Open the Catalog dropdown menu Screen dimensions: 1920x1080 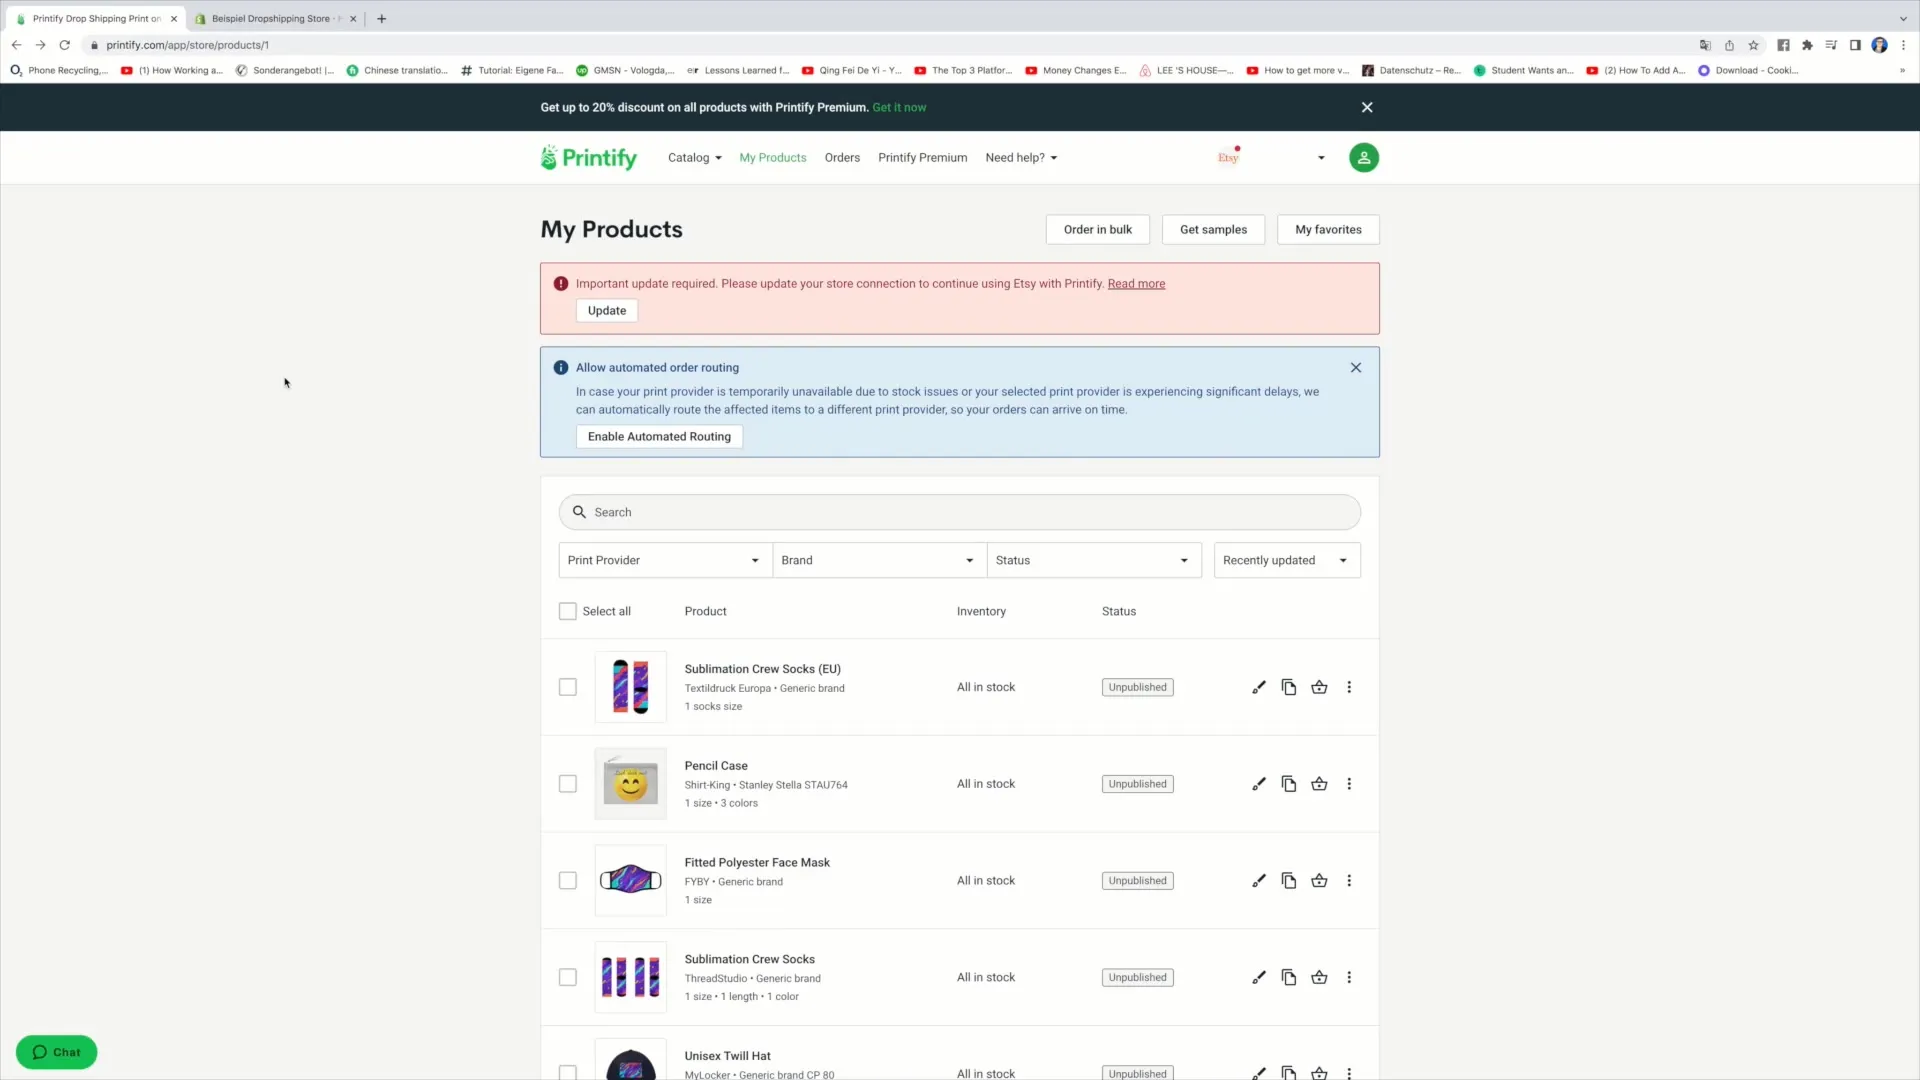(x=694, y=158)
